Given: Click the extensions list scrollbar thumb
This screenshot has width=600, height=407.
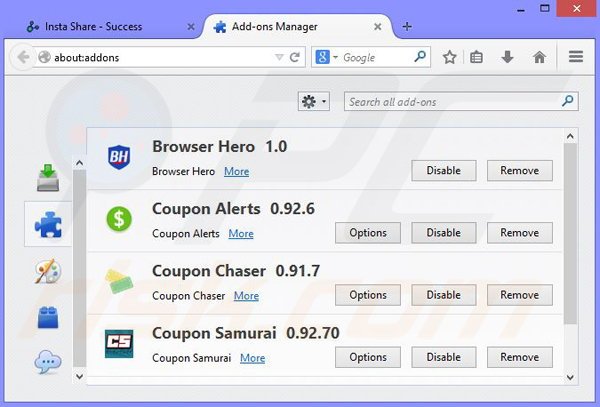Looking at the screenshot, I should point(570,234).
